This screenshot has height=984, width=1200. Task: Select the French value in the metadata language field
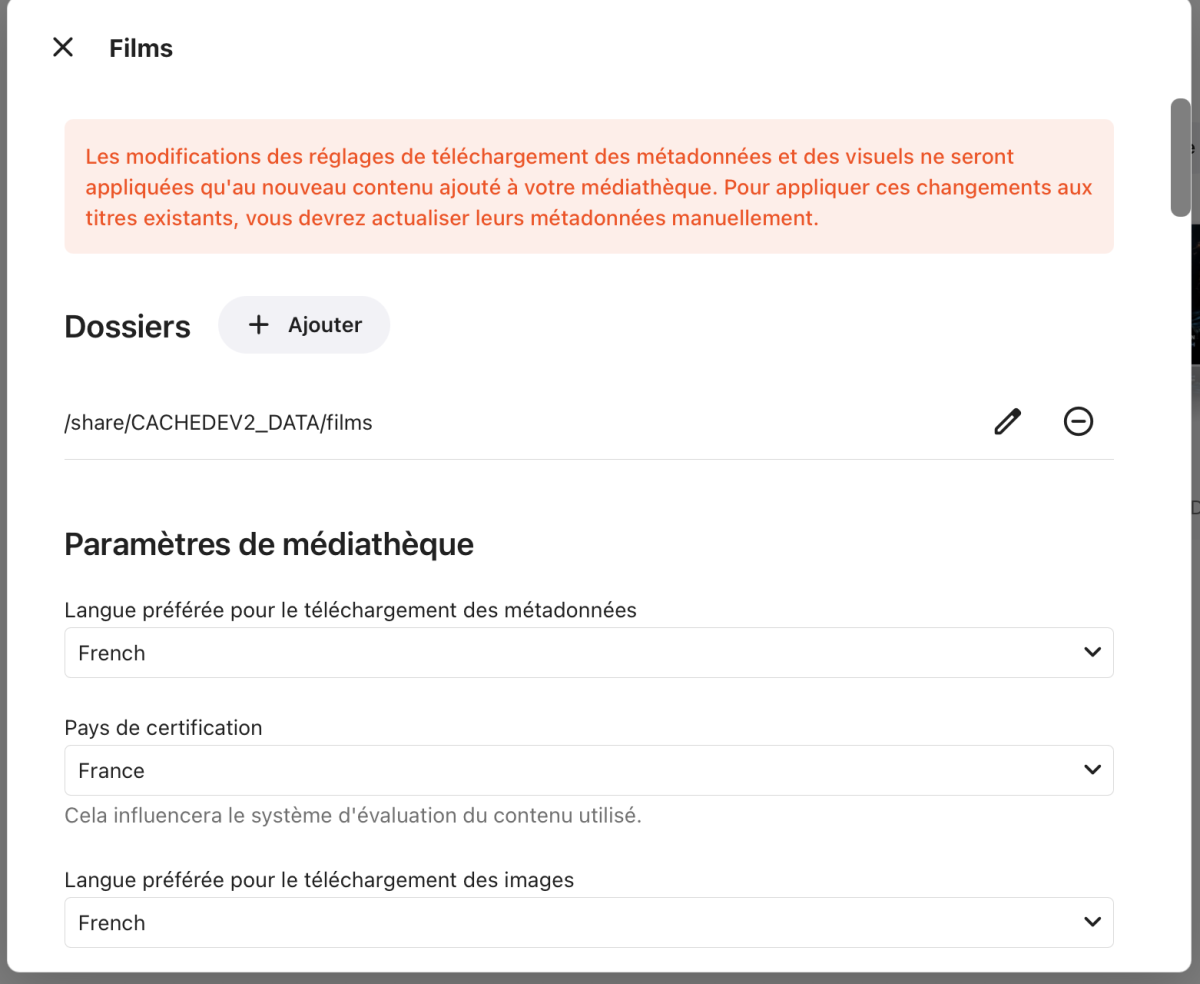[111, 652]
